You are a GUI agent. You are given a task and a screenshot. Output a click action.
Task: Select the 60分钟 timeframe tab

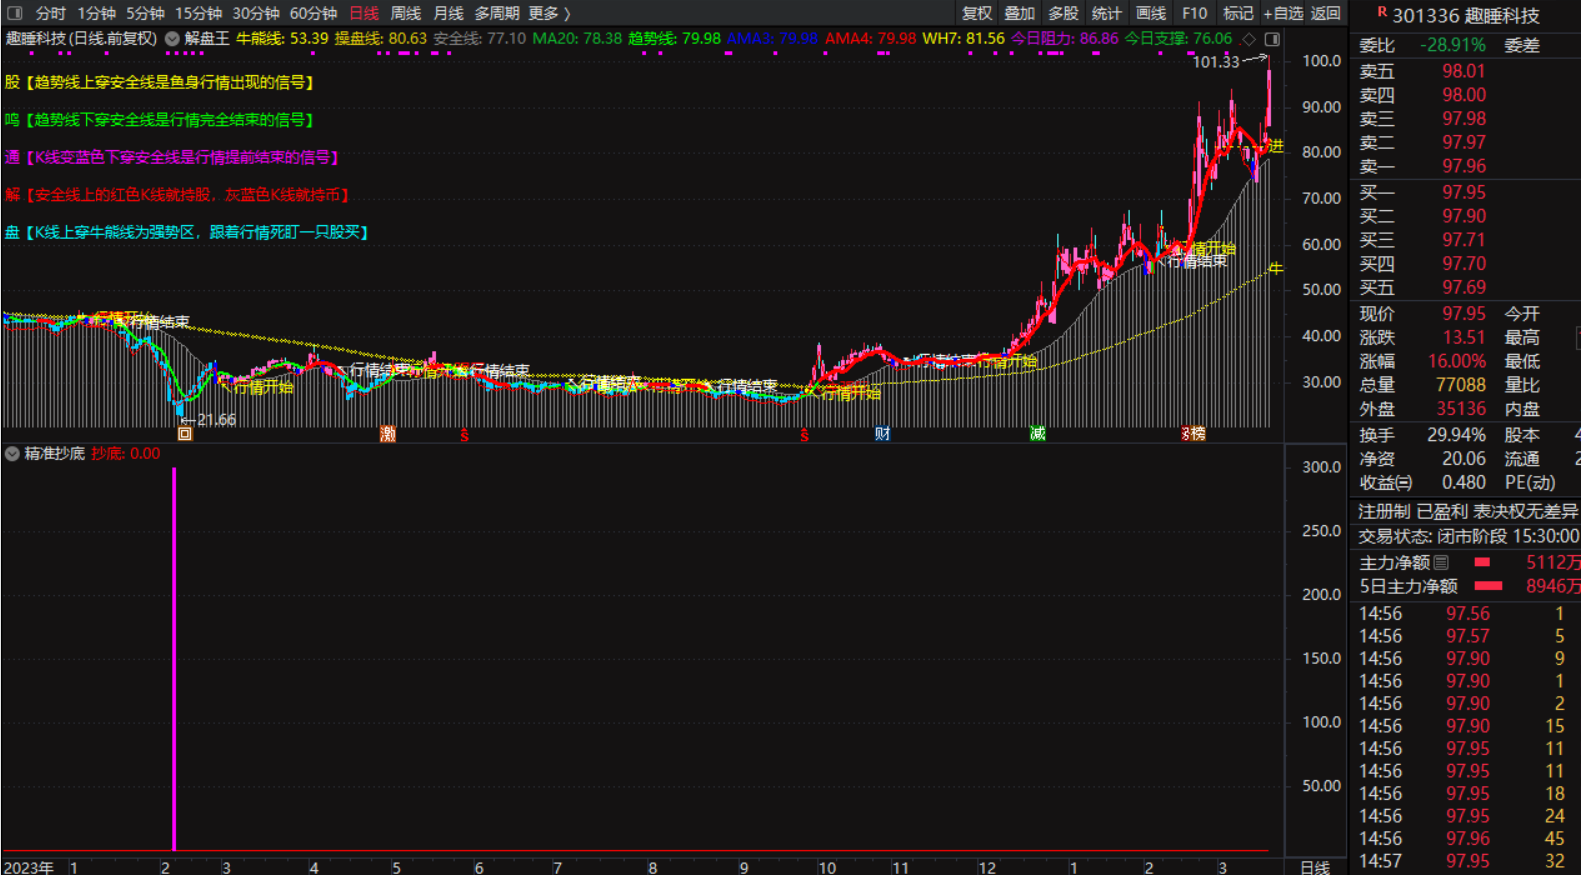313,13
